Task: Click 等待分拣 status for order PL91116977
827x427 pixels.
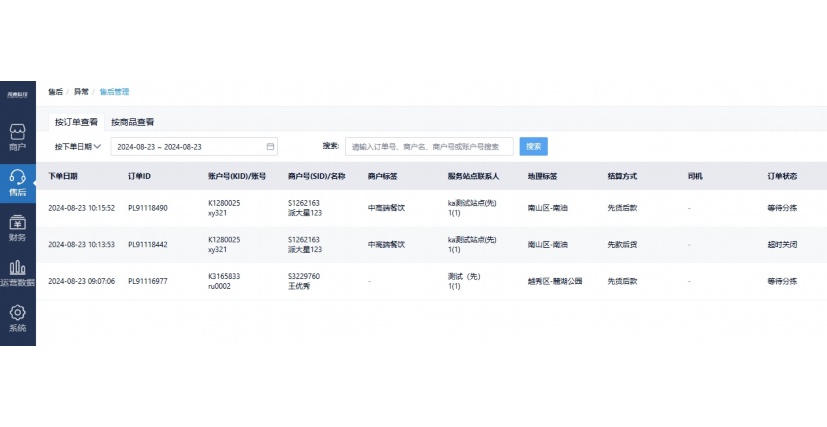Action: [782, 282]
